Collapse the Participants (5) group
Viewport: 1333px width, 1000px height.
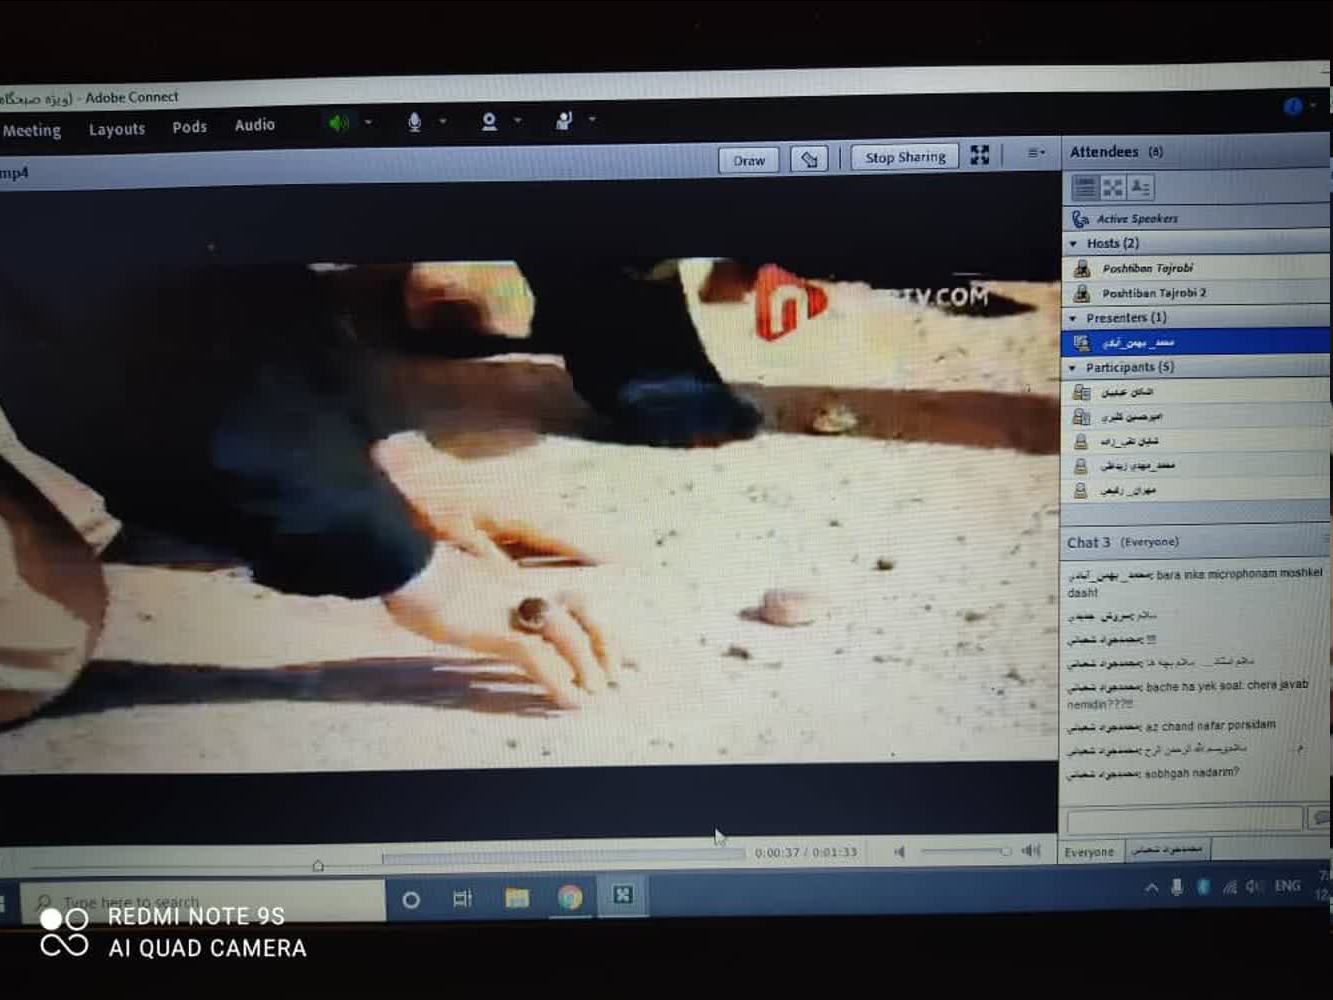pos(1074,368)
